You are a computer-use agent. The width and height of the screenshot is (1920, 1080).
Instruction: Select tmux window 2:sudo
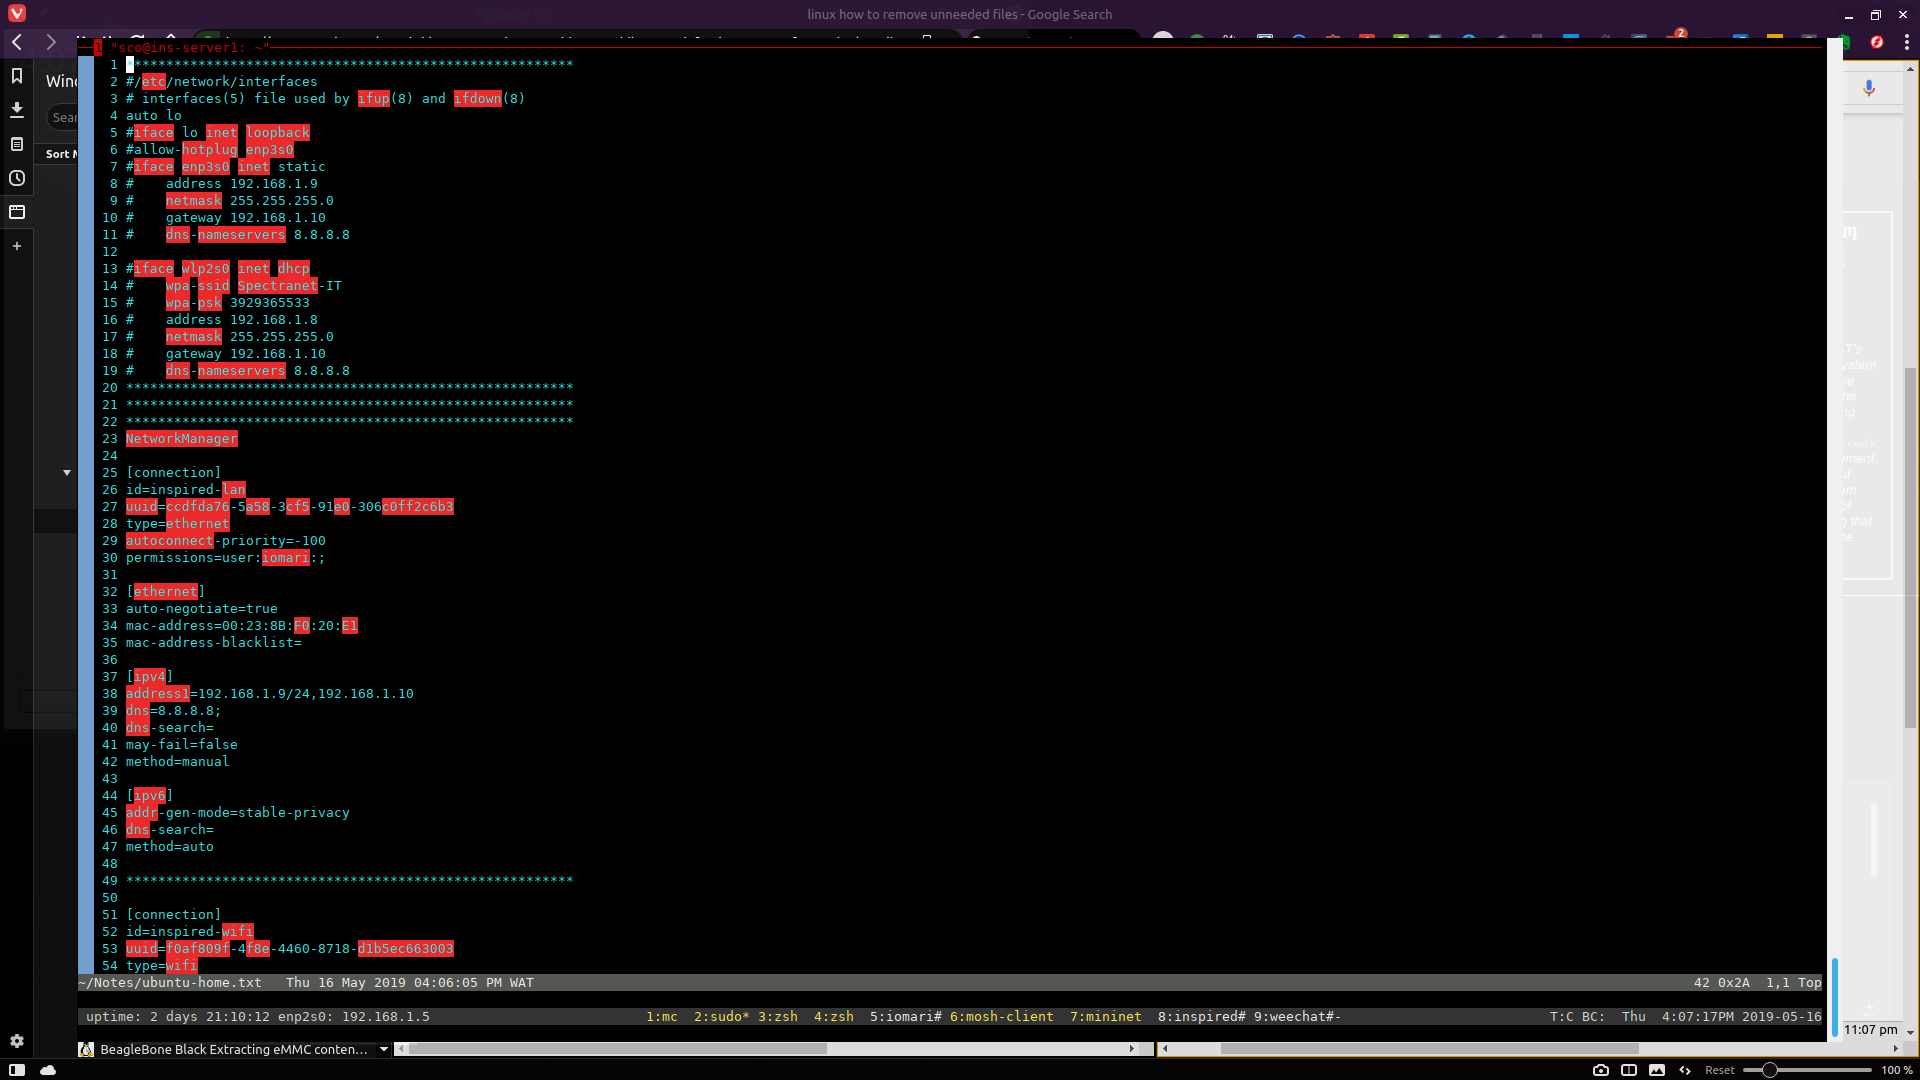[x=721, y=1016]
